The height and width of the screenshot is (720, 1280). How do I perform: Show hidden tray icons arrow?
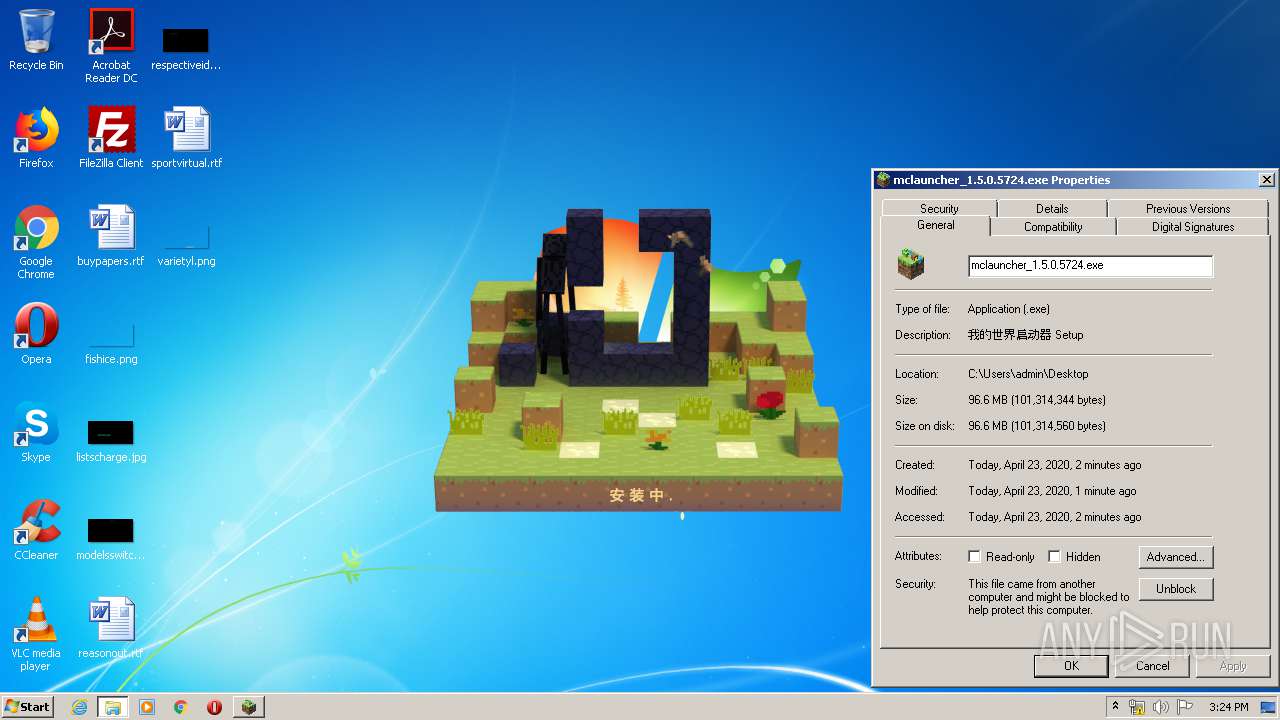click(x=1116, y=707)
